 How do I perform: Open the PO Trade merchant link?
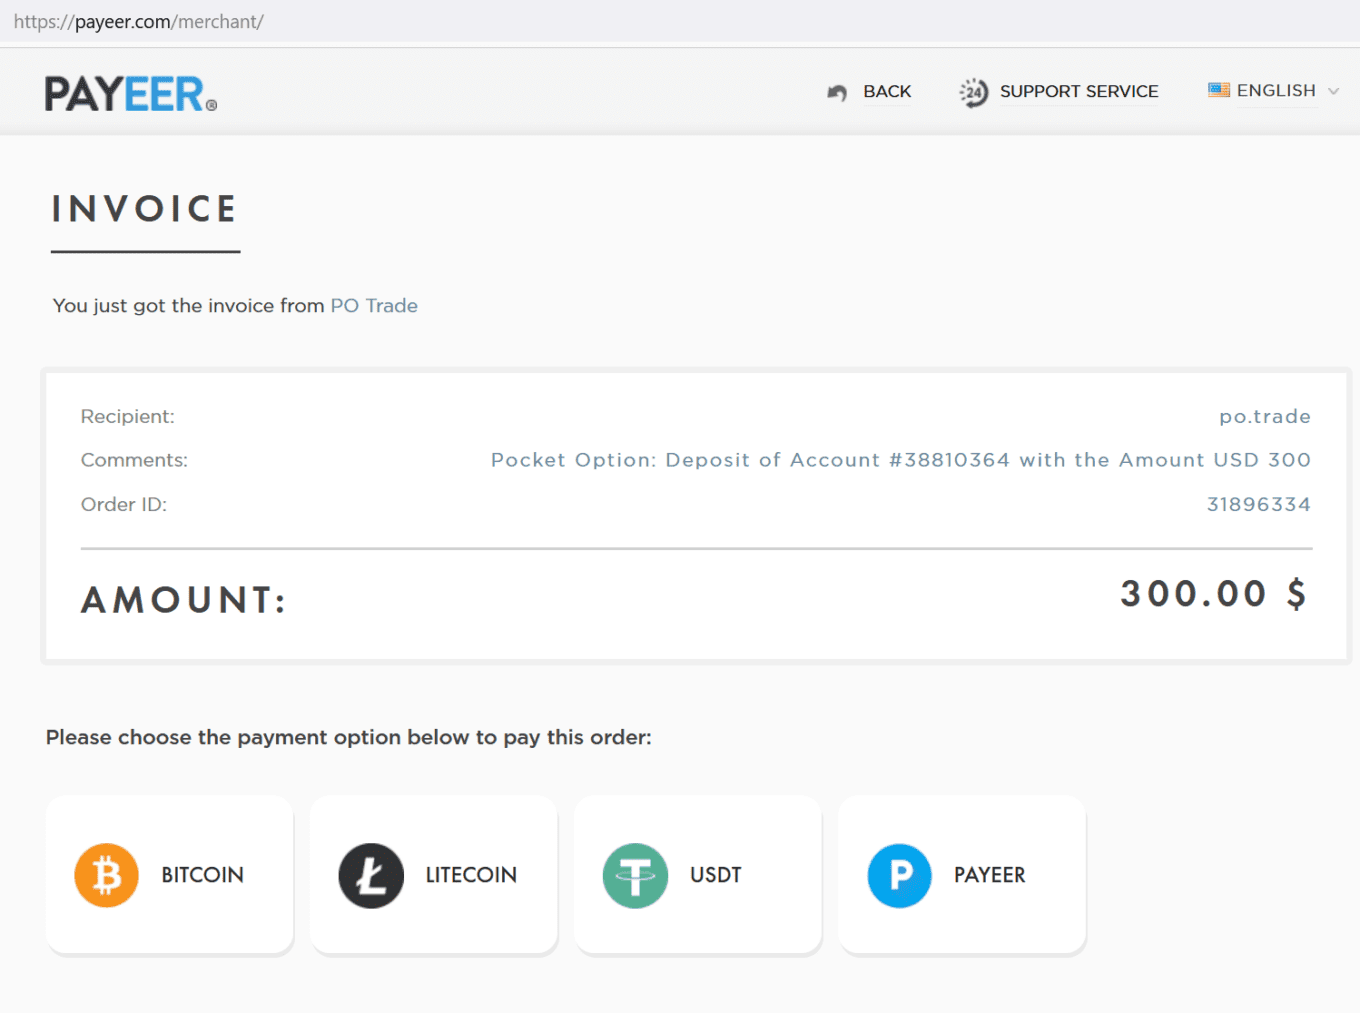(x=374, y=305)
